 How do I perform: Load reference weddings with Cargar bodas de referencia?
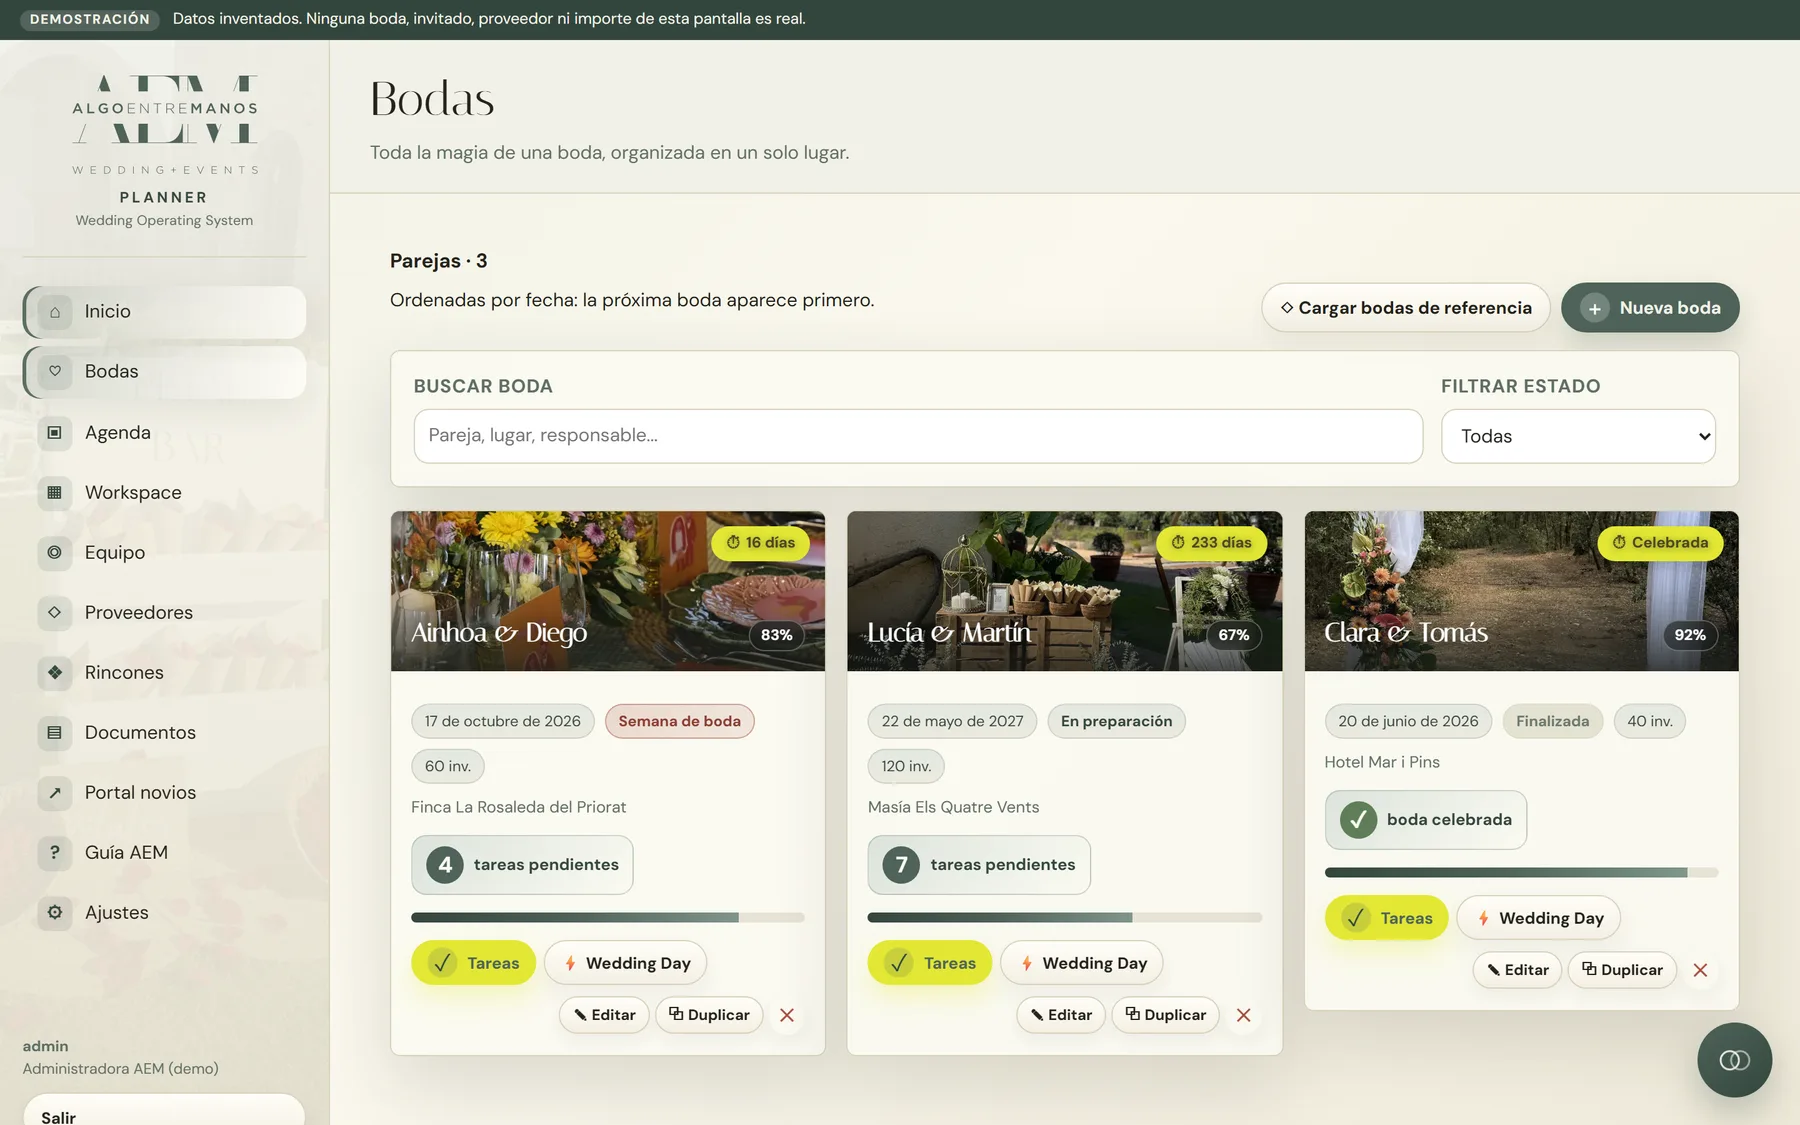(x=1405, y=308)
